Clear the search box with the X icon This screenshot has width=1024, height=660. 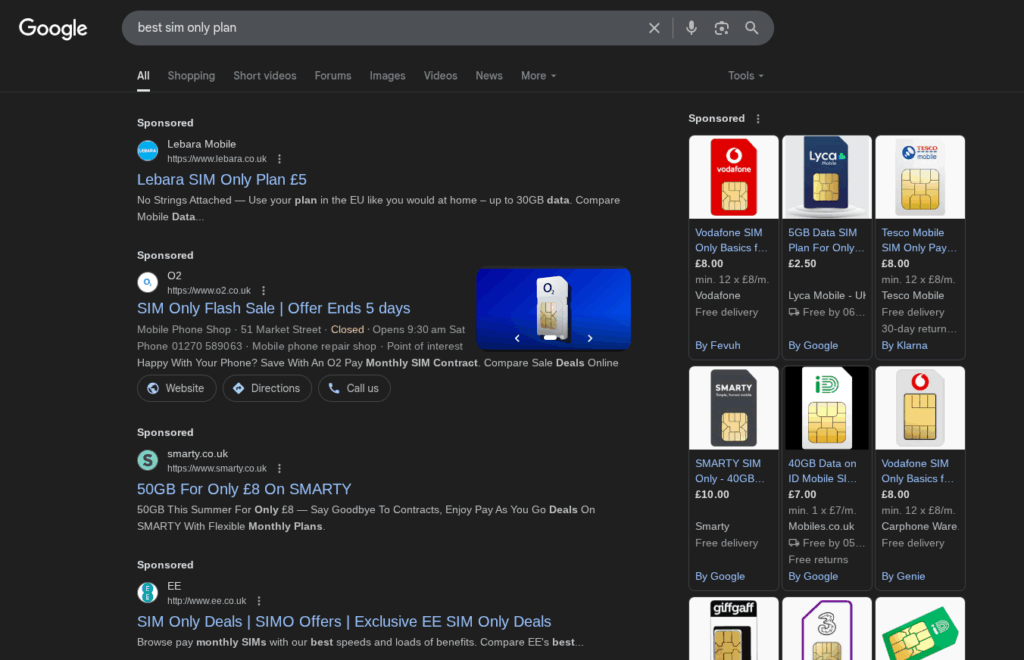click(654, 28)
